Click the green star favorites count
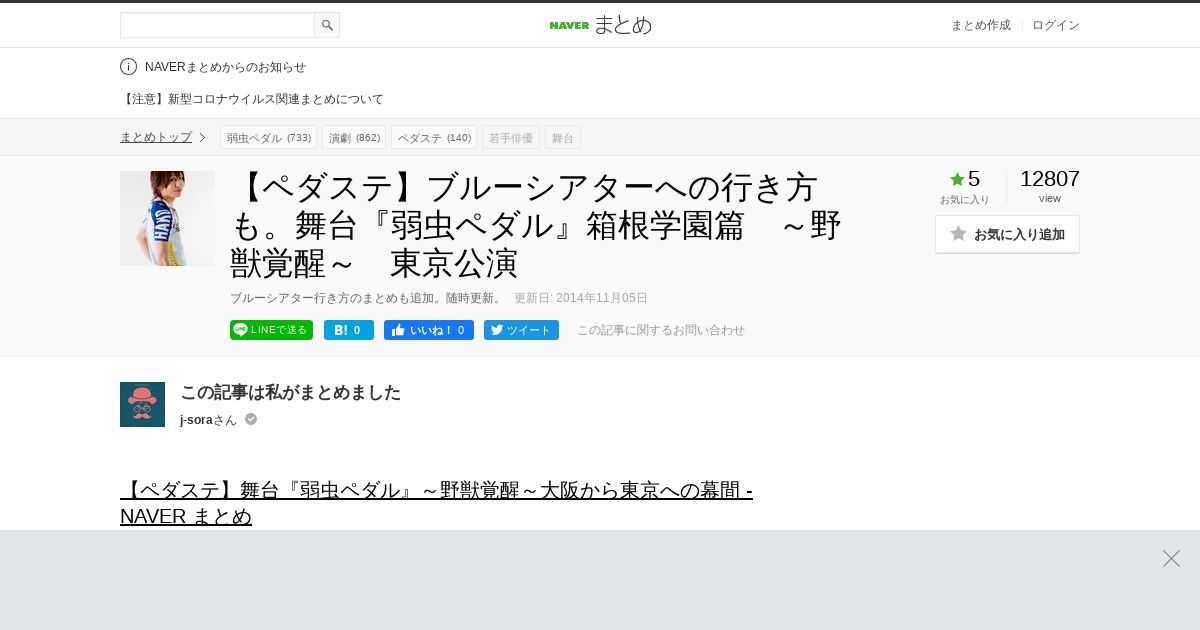This screenshot has width=1200, height=630. 964,179
